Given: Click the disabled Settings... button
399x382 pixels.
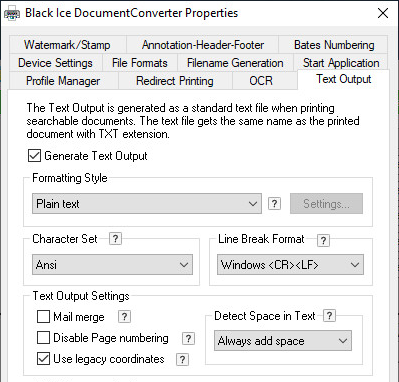Looking at the screenshot, I should [x=326, y=204].
